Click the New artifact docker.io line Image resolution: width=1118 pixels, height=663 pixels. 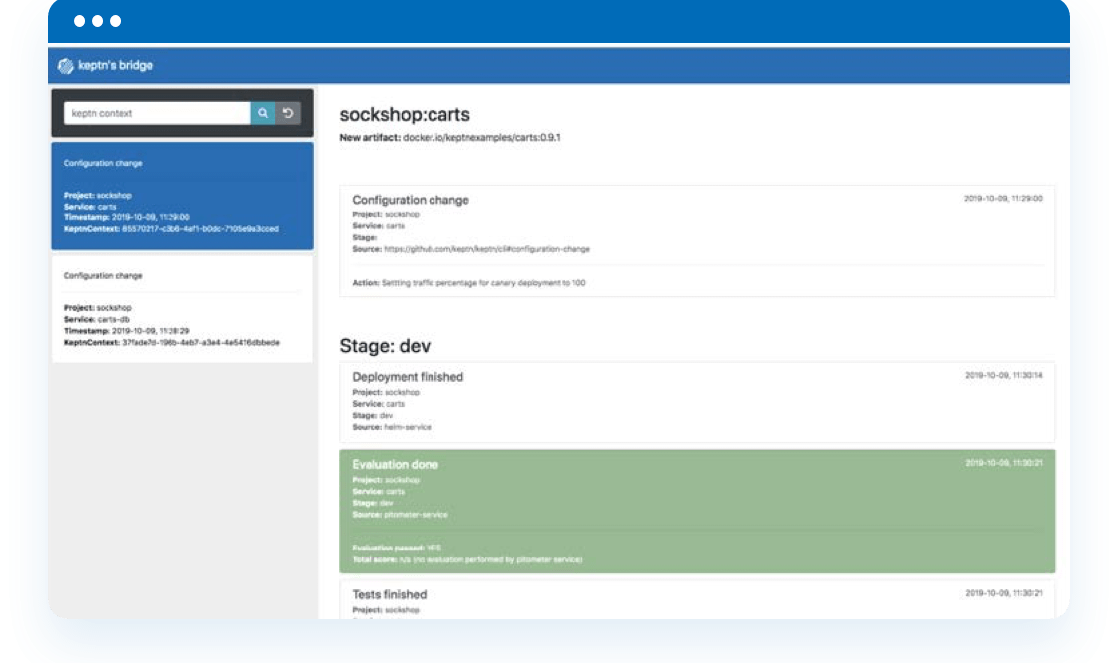click(x=450, y=138)
